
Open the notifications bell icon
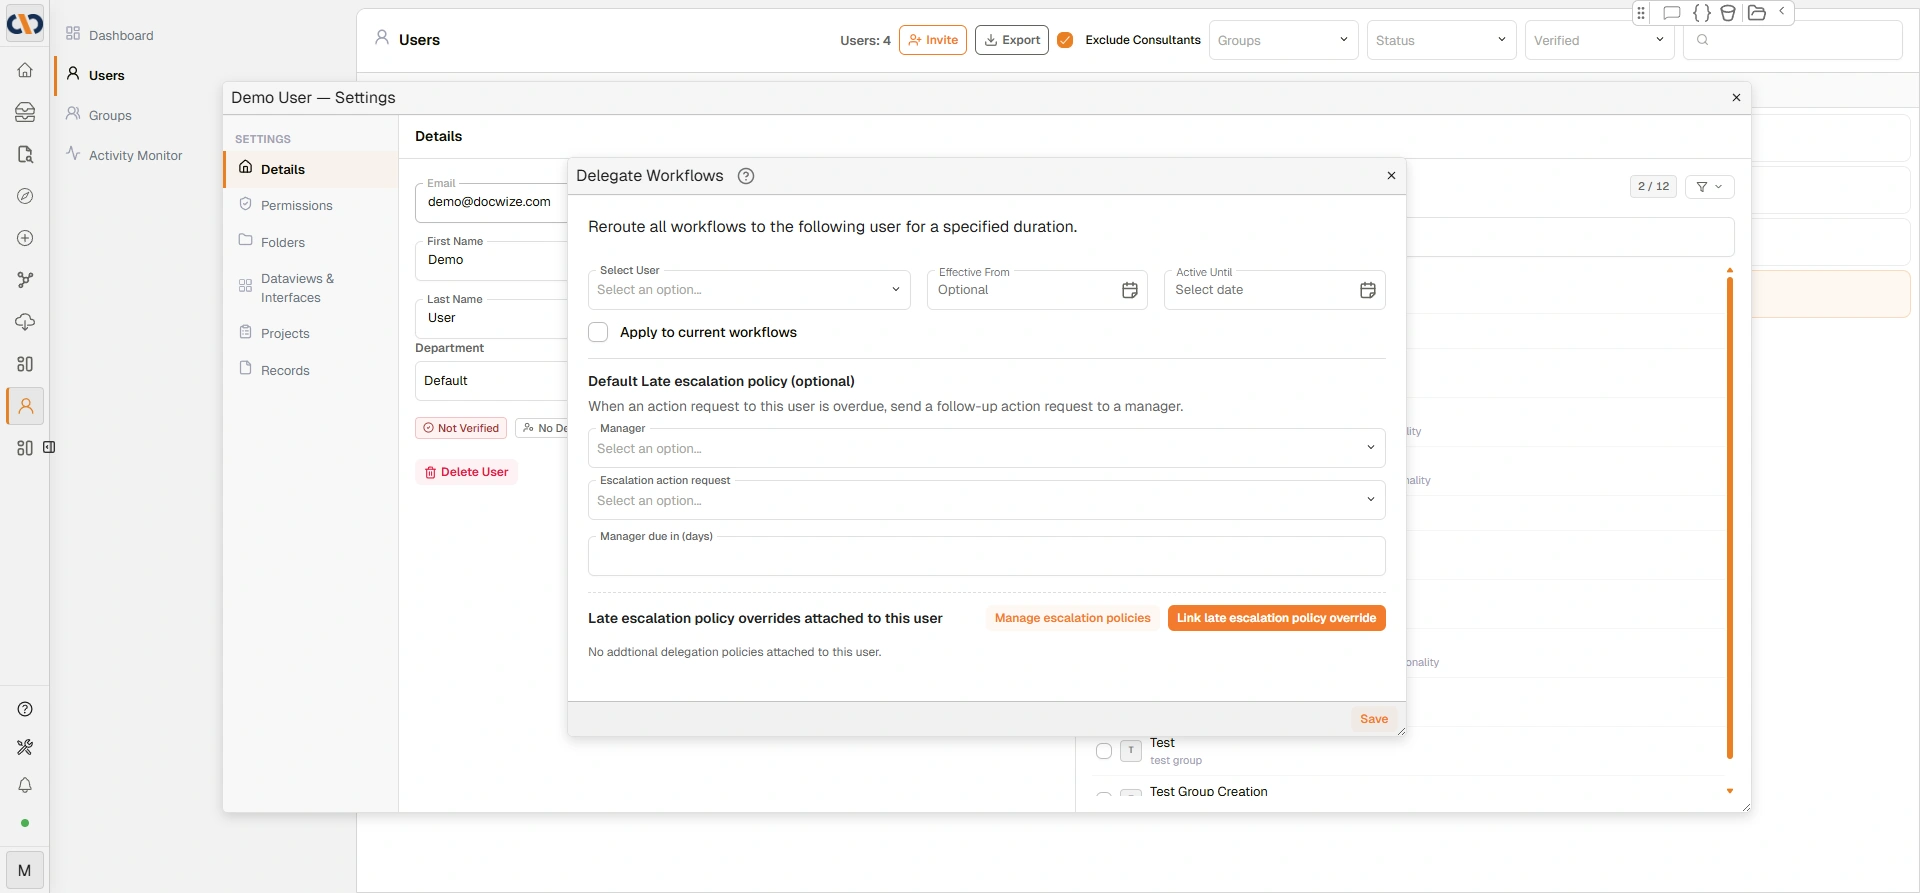[25, 785]
